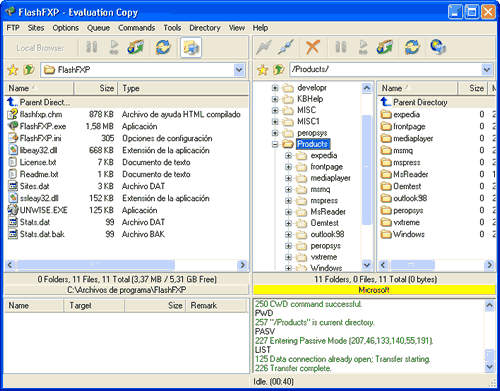Screen dimensions: 500x391
Task: Sort local files by Name column
Action: coord(39,88)
